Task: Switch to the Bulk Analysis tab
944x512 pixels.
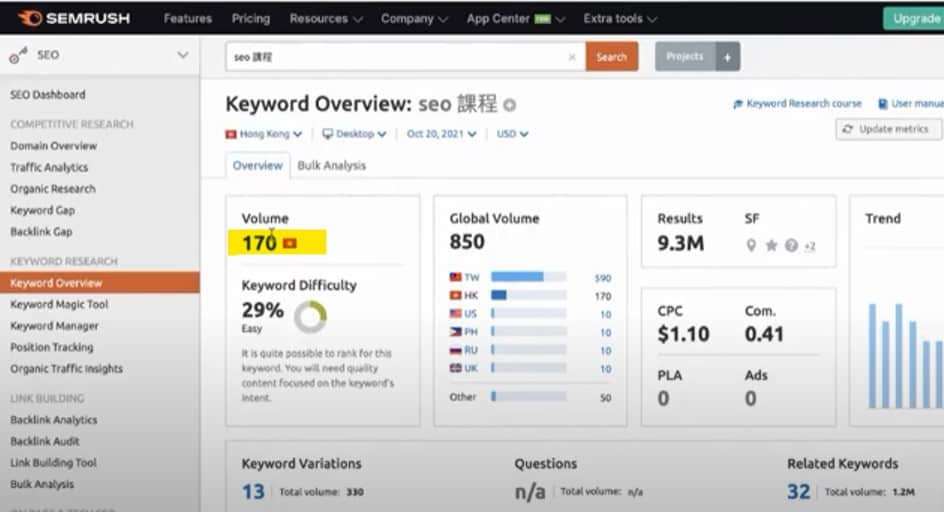Action: (331, 165)
